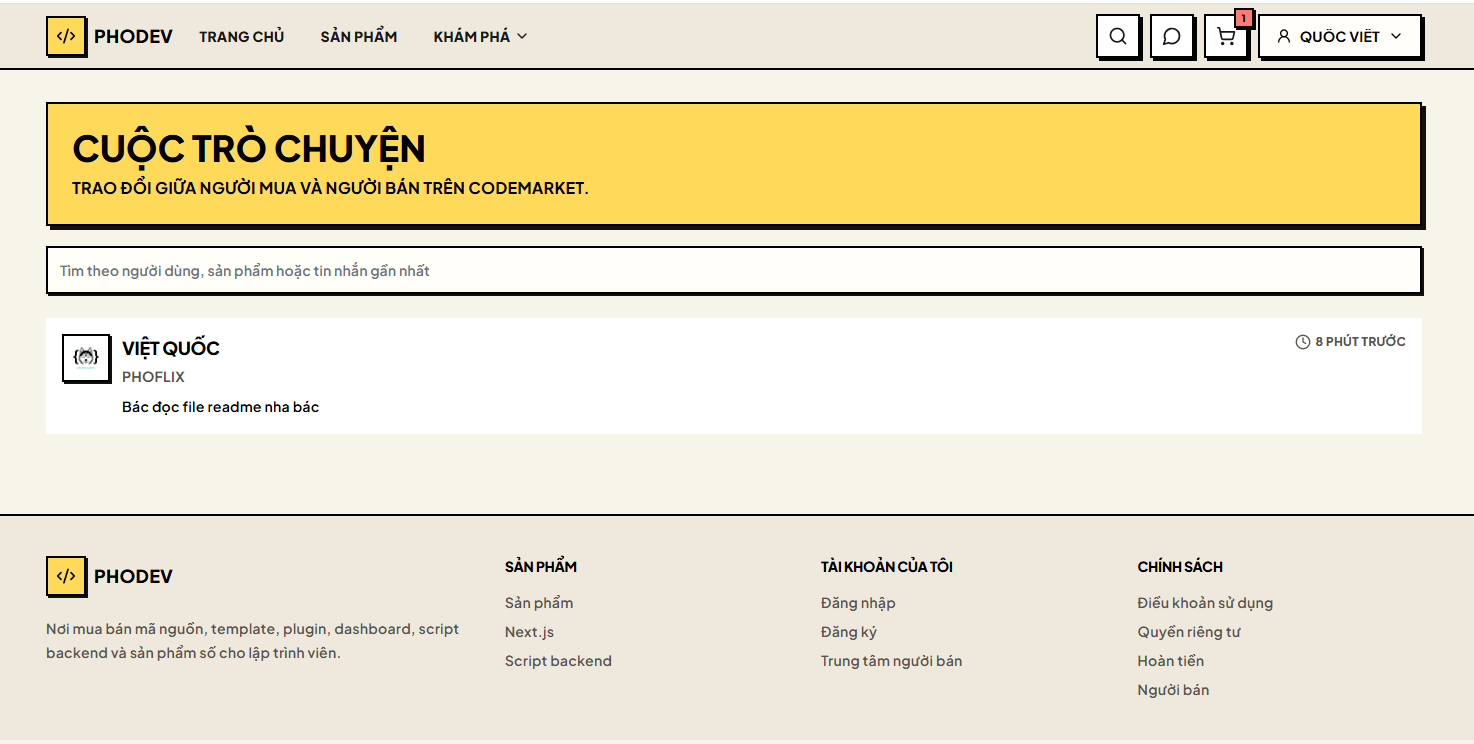The width and height of the screenshot is (1474, 744).
Task: Focus the conversation search input field
Action: pos(734,270)
